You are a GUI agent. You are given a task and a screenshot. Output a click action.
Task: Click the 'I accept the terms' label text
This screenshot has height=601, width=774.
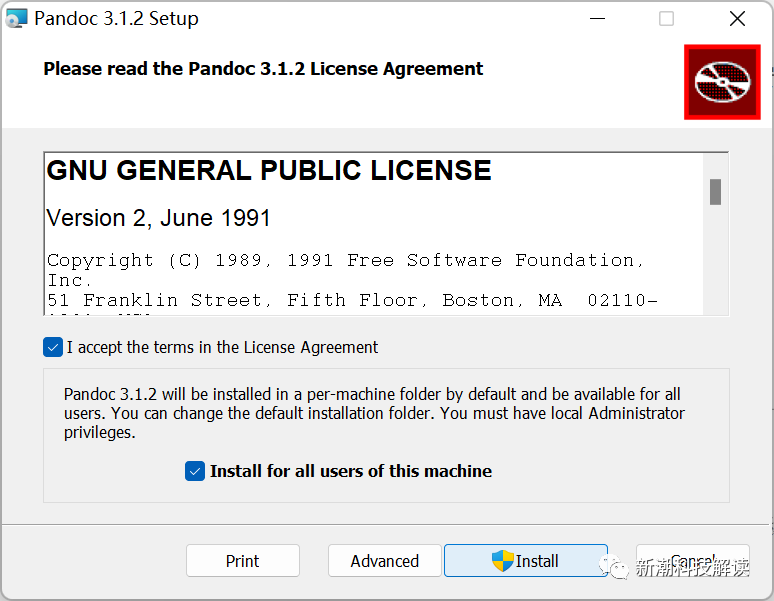click(x=222, y=347)
